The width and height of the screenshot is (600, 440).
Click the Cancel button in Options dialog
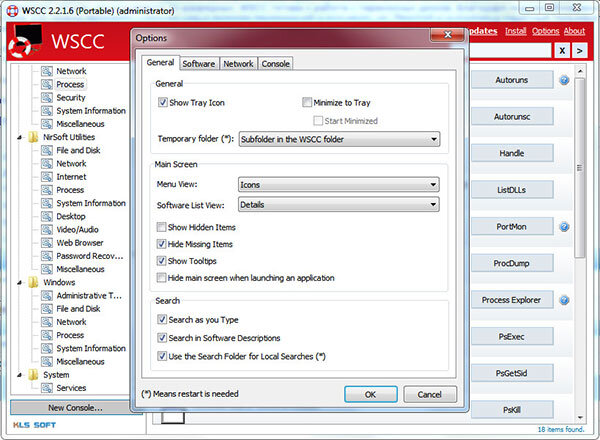tap(430, 394)
